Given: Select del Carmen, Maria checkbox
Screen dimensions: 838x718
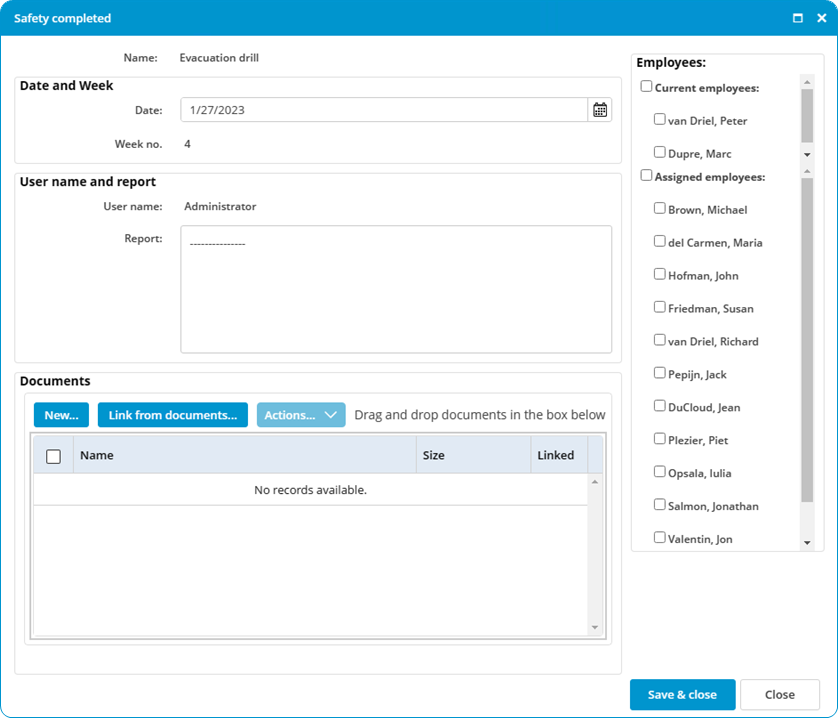Looking at the screenshot, I should [659, 241].
